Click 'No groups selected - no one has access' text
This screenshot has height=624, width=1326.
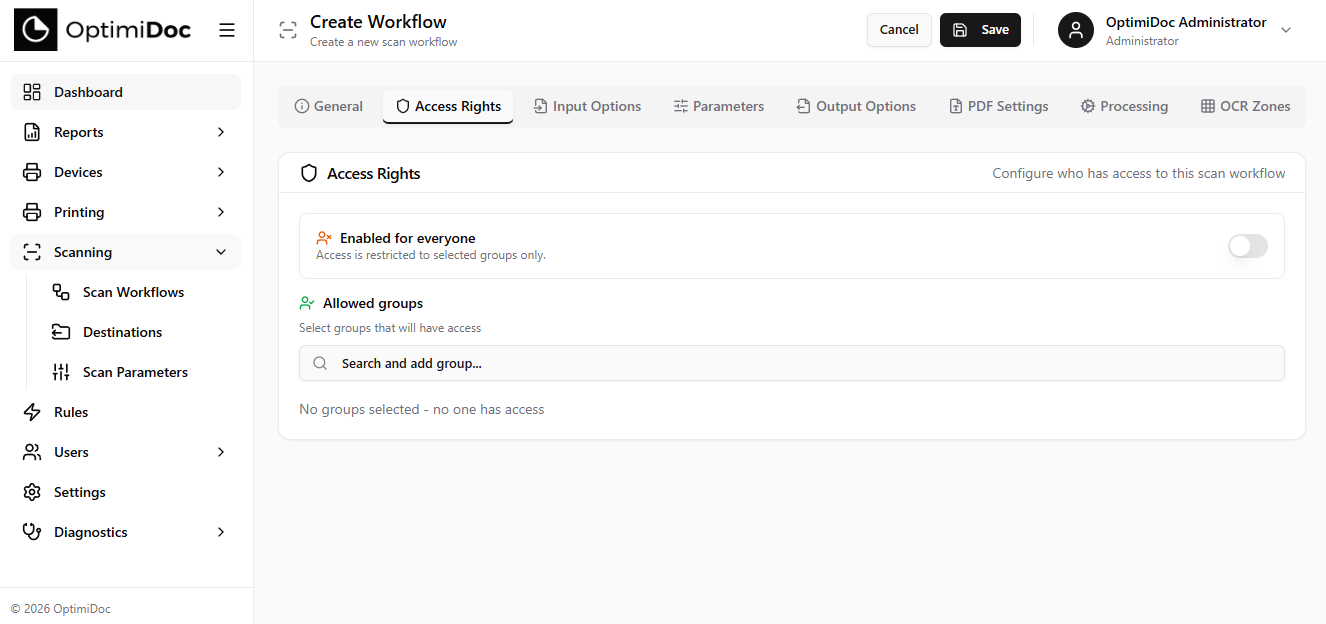(422, 410)
